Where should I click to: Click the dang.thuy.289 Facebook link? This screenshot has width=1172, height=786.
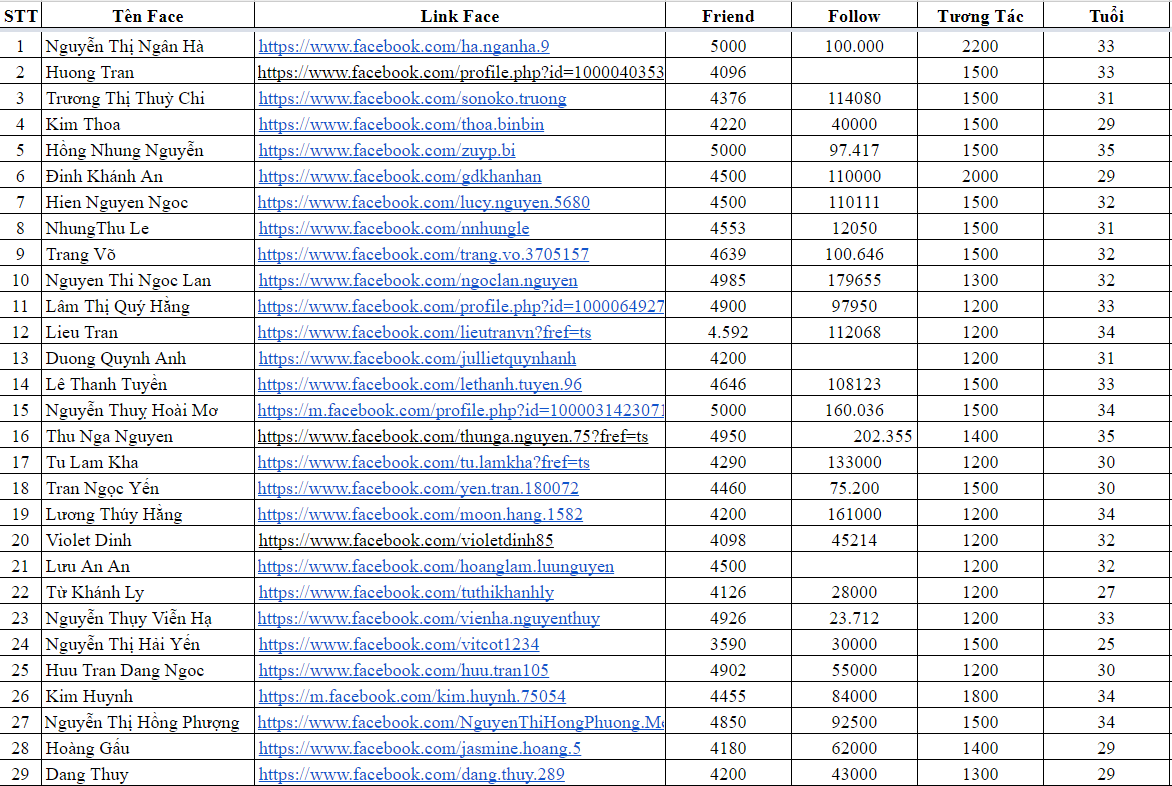coord(411,774)
